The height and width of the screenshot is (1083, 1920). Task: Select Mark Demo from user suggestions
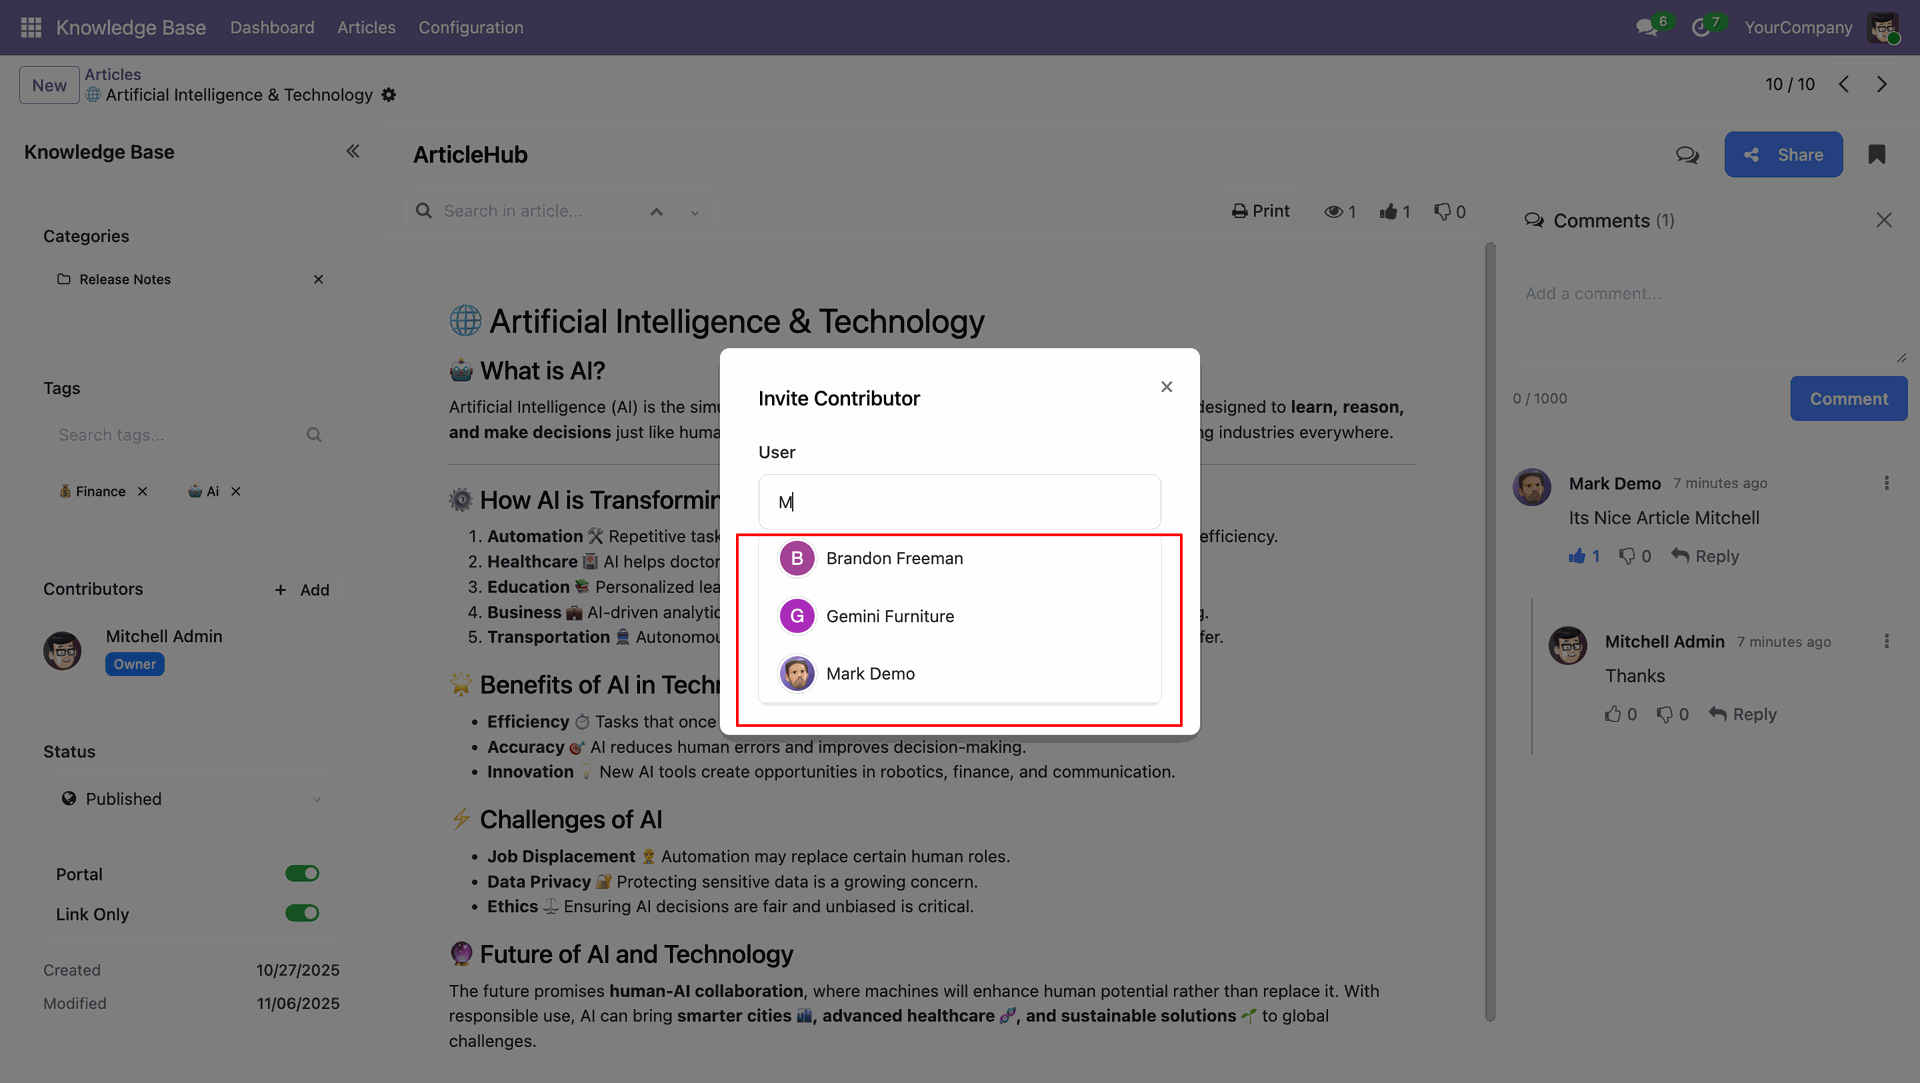(870, 674)
